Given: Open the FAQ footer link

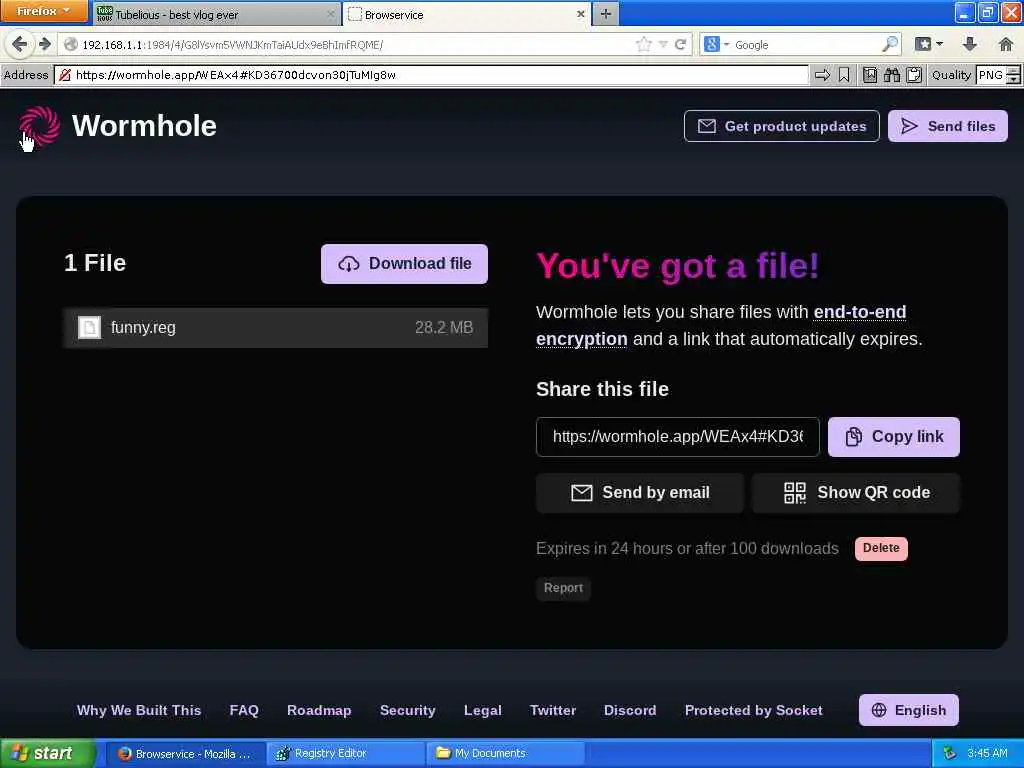Looking at the screenshot, I should click(x=244, y=711).
